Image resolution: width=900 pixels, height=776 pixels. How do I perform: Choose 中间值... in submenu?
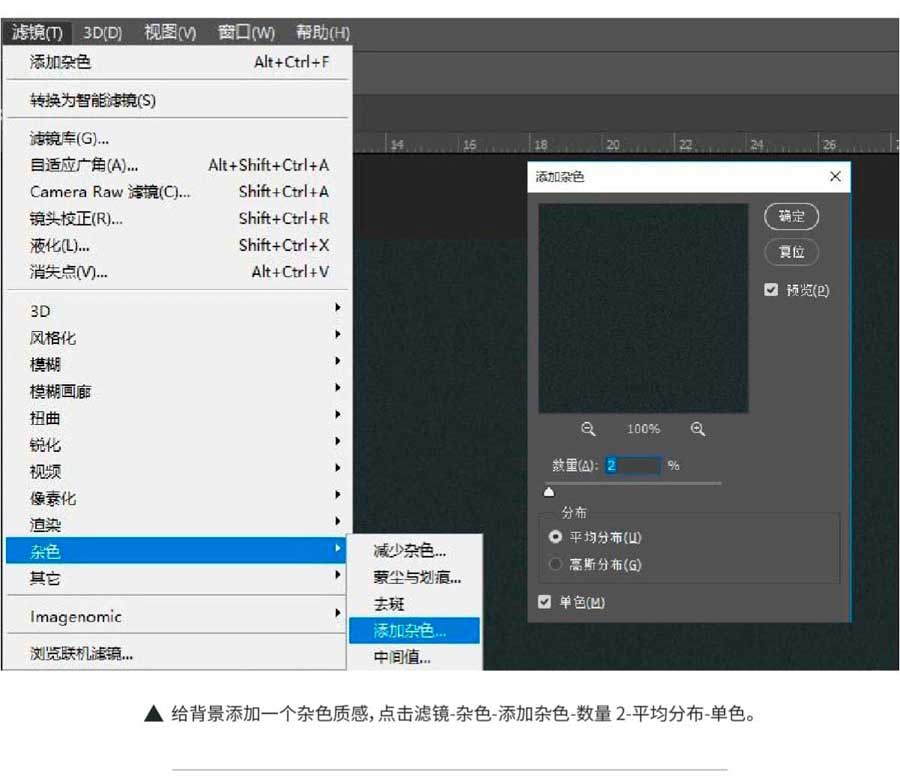click(414, 657)
